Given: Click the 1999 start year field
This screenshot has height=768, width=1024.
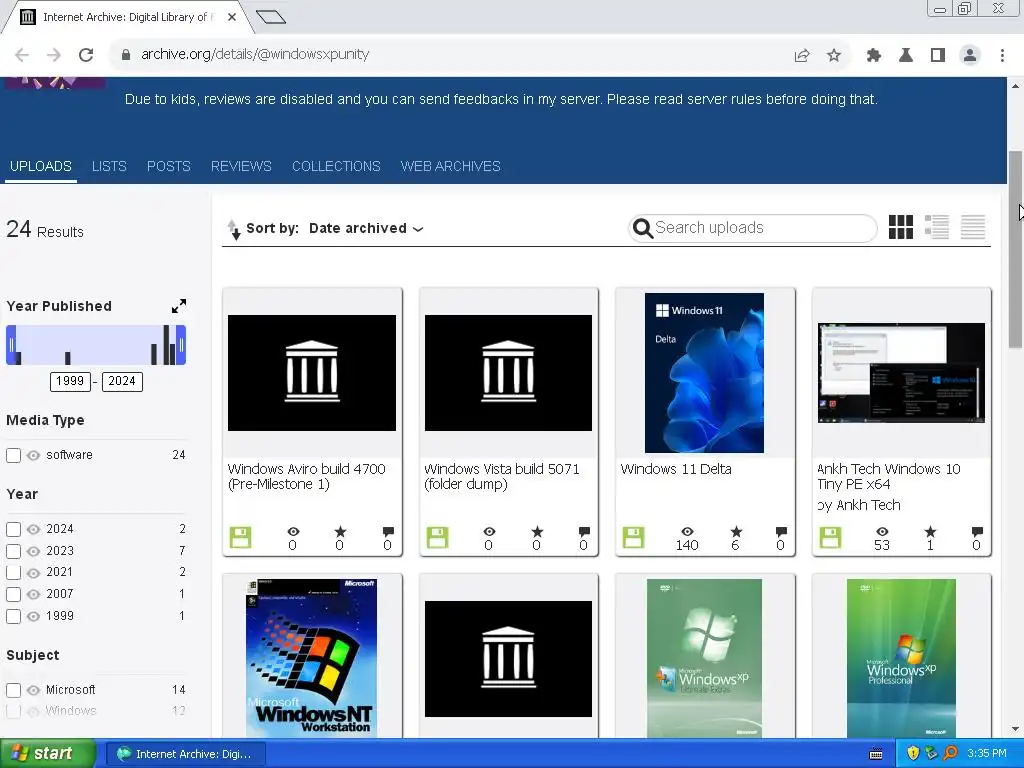Looking at the screenshot, I should tap(70, 381).
